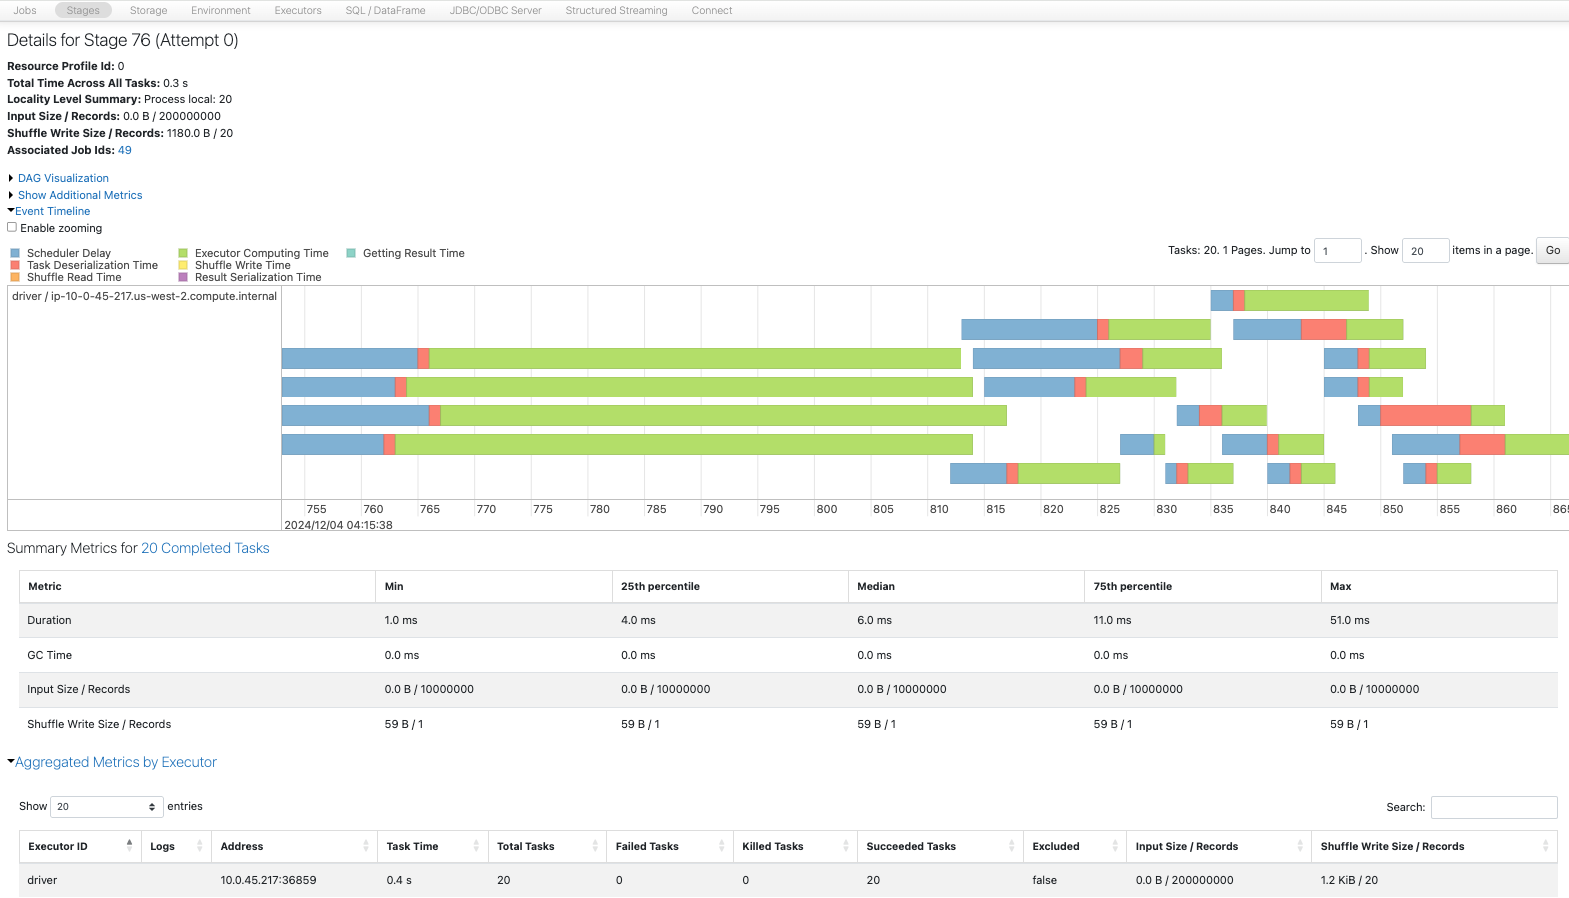The image size is (1569, 898).
Task: Click Shuffle Read Time legend swatch
Action: point(15,277)
